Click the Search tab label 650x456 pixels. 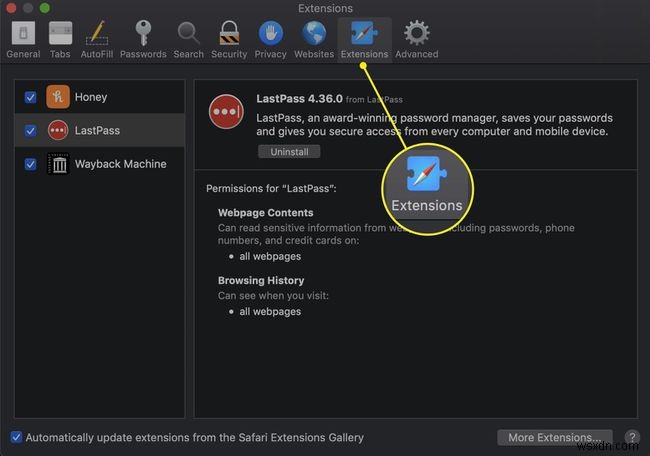click(x=189, y=54)
